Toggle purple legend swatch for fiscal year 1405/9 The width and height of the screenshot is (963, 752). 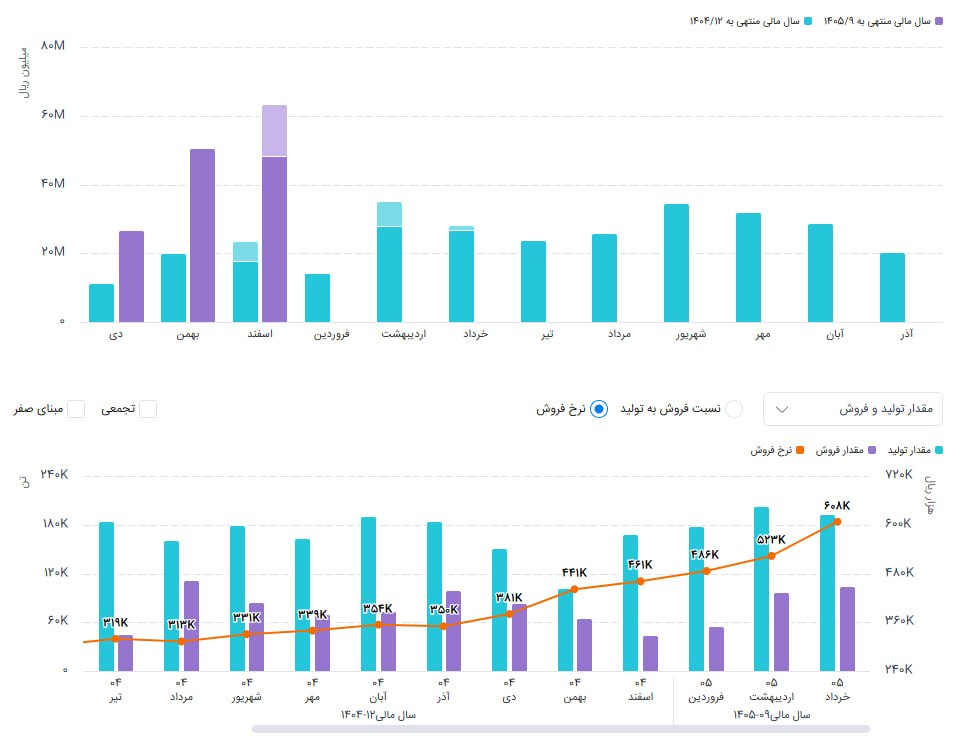(x=938, y=22)
